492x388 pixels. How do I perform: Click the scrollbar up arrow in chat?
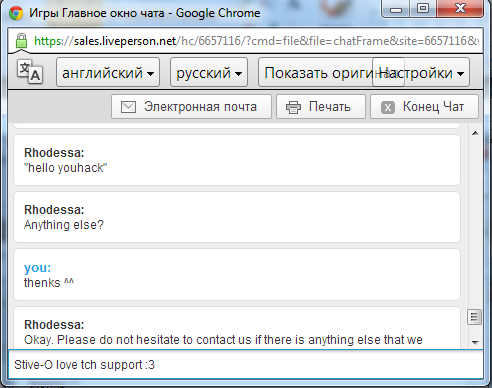475,133
